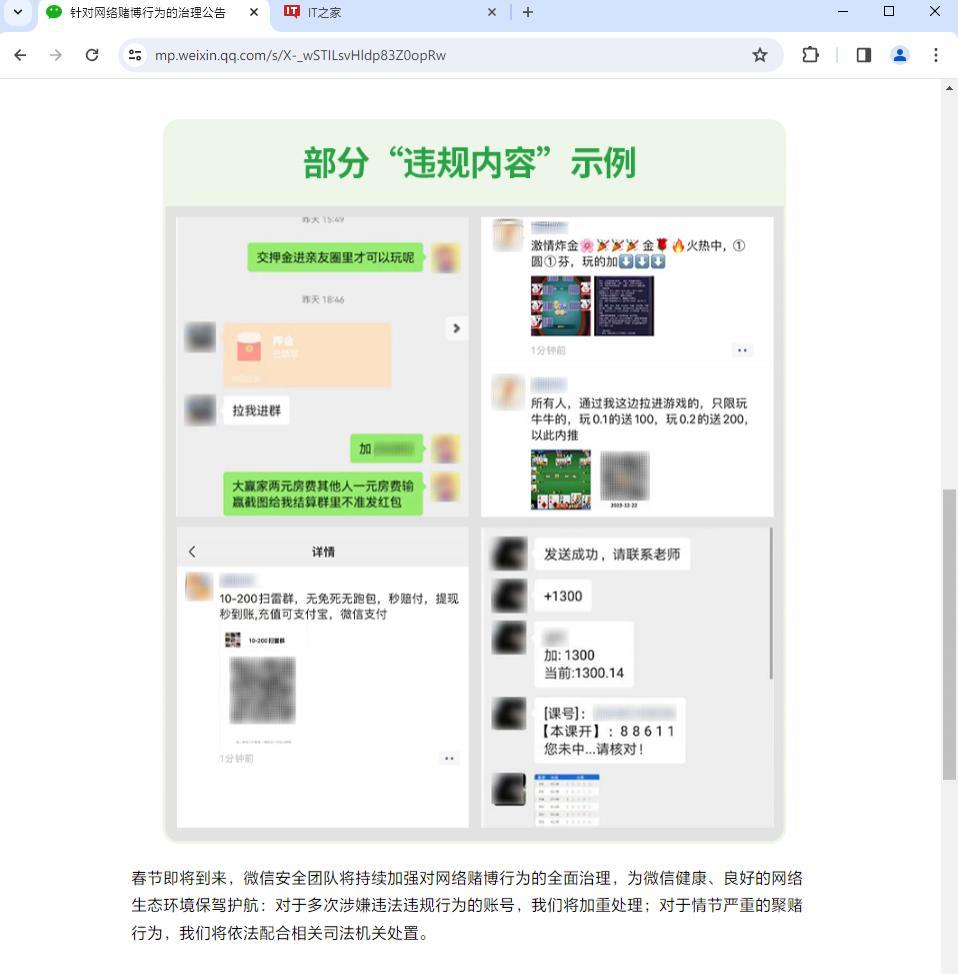The image size is (958, 974).
Task: Open a new tab with the plus button
Action: tap(526, 12)
